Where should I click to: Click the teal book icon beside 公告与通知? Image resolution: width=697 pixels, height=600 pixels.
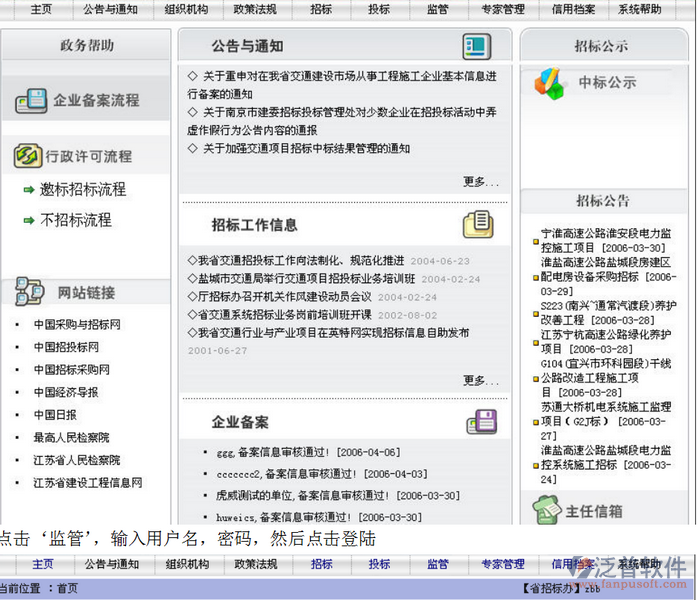click(x=475, y=46)
